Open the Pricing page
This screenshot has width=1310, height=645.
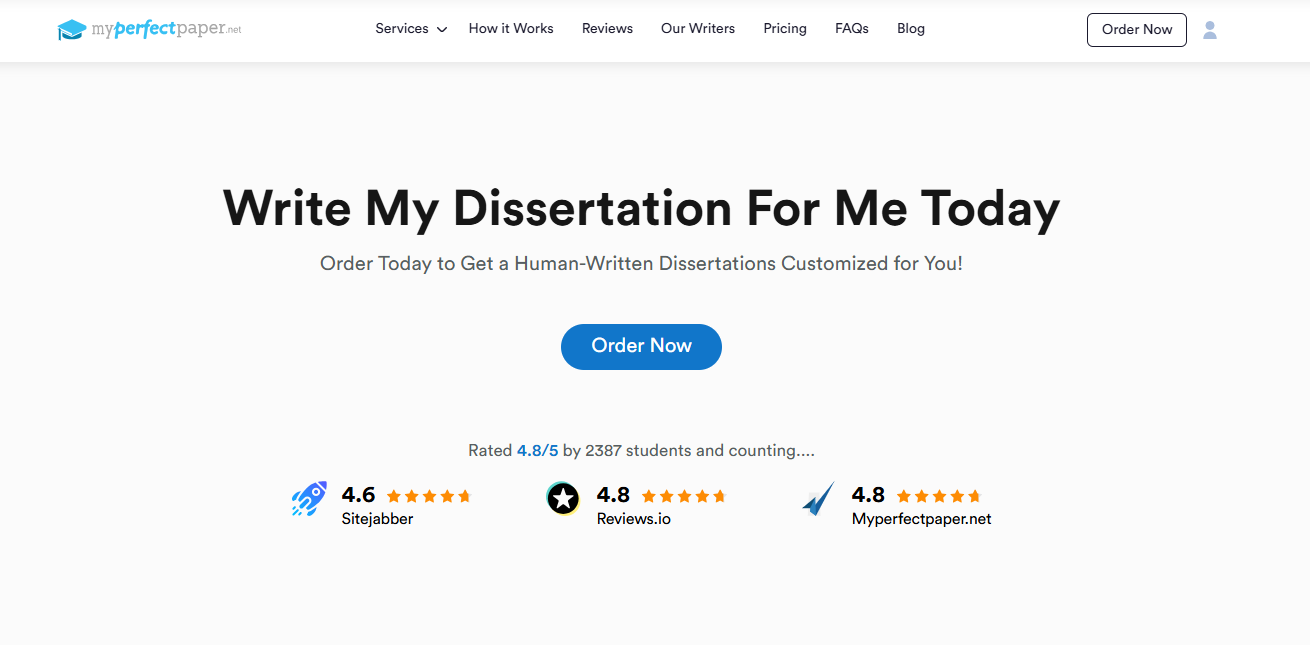pos(785,29)
